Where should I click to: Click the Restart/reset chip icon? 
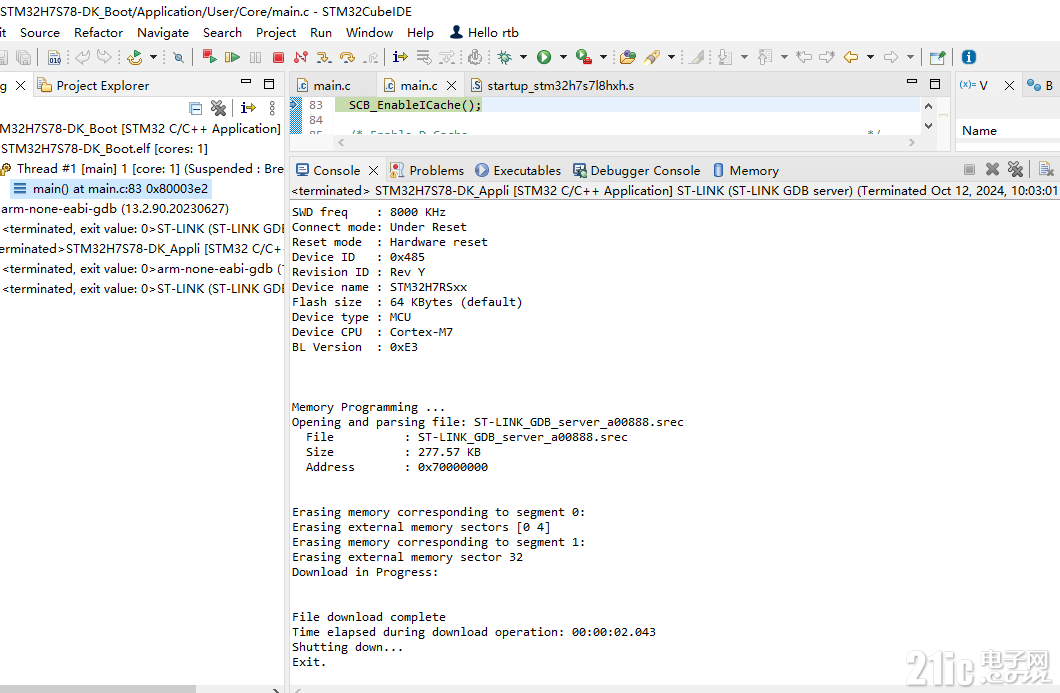point(135,57)
